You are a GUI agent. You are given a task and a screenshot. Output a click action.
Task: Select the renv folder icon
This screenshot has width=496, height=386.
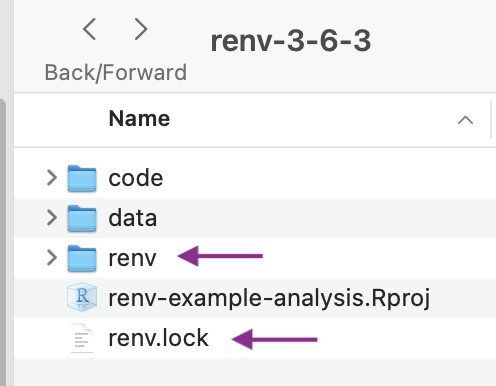(x=82, y=258)
